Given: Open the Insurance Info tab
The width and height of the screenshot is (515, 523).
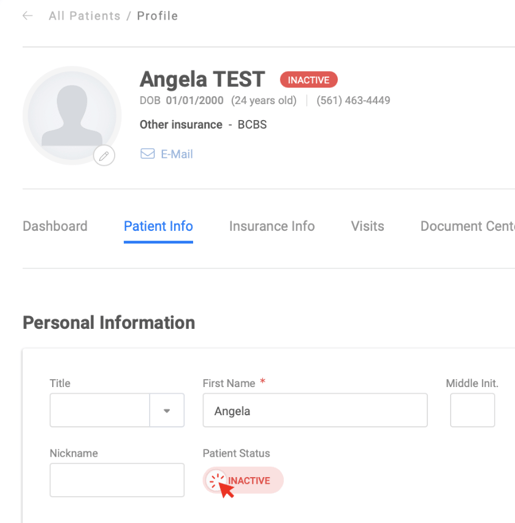Looking at the screenshot, I should tap(272, 226).
